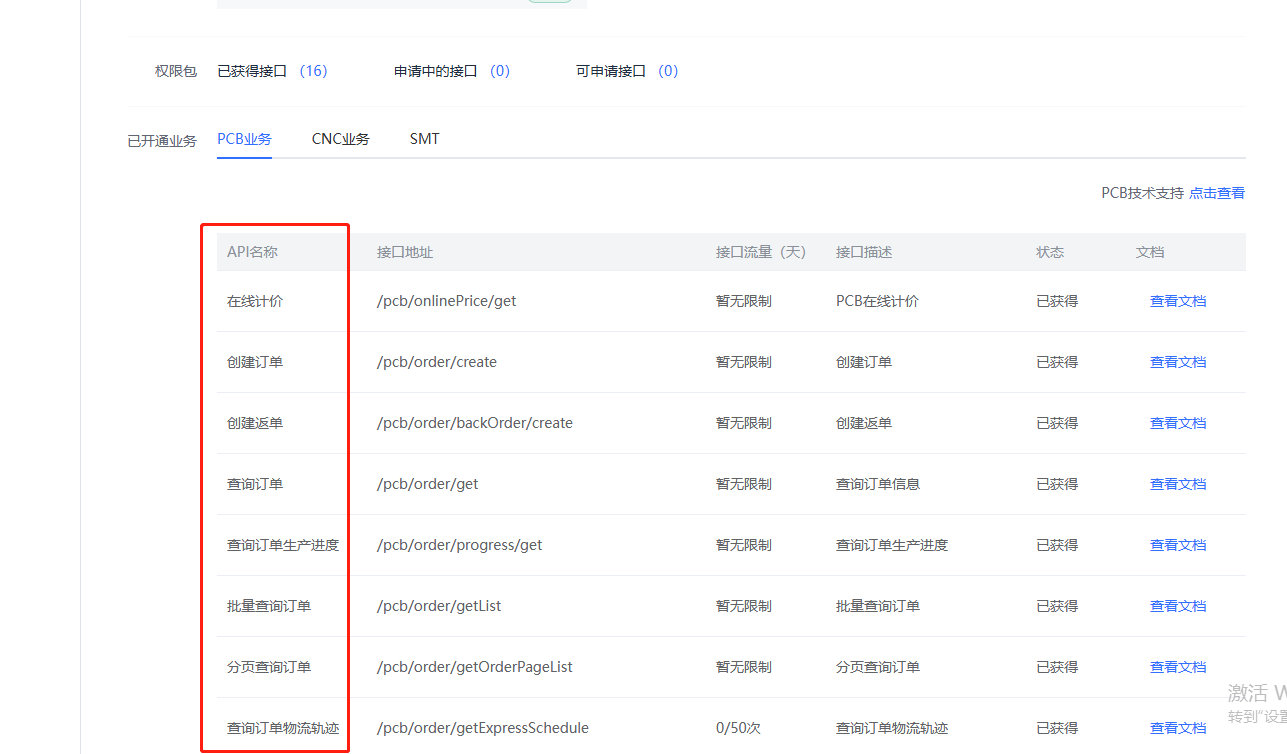1287x754 pixels.
Task: Click the 接口流量（天）column header
Action: tap(760, 252)
